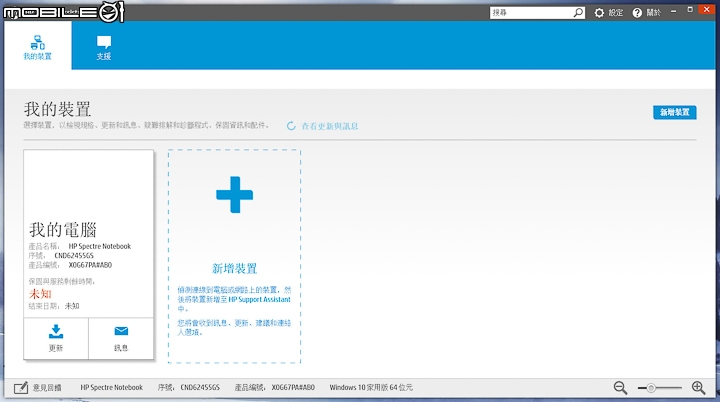Click serial CND62455GS in device card
This screenshot has height=402, width=720.
(74, 255)
